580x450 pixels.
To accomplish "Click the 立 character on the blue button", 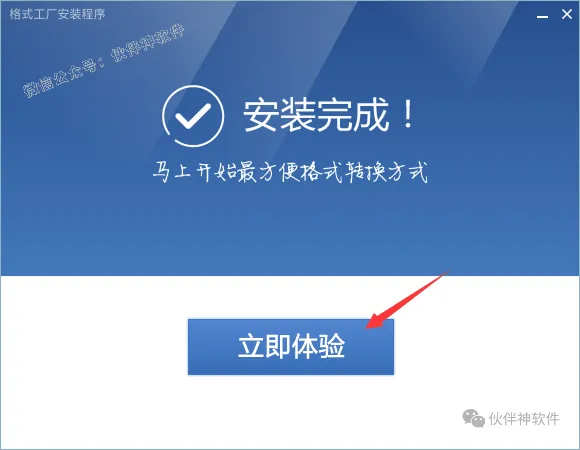I will tap(251, 346).
